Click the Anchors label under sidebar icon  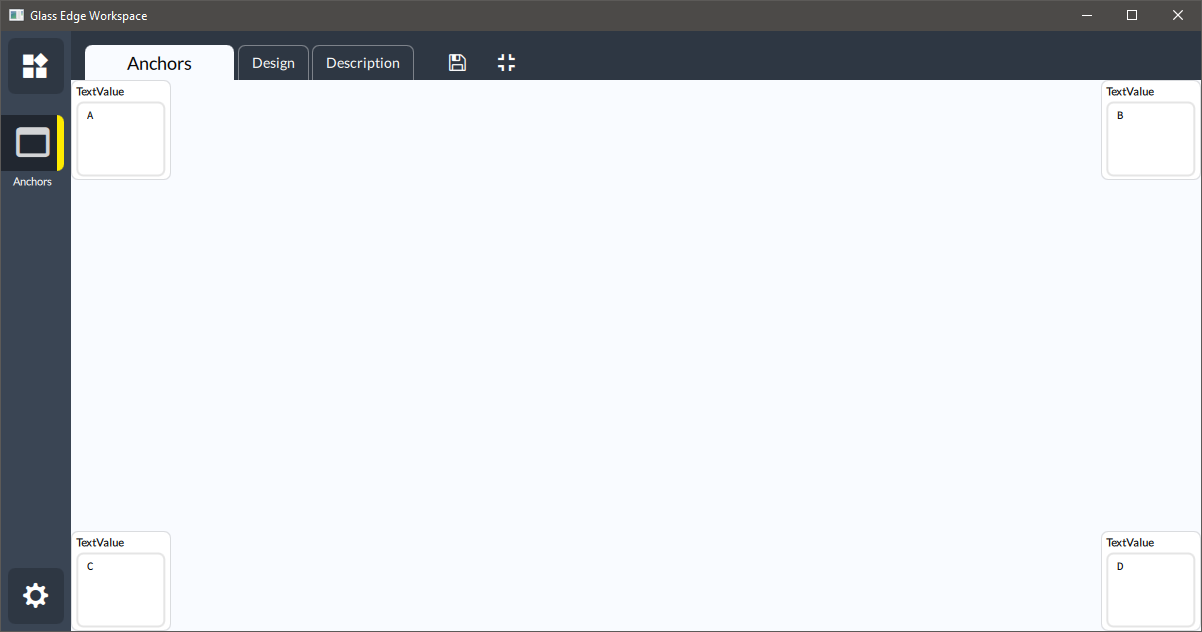[x=33, y=182]
